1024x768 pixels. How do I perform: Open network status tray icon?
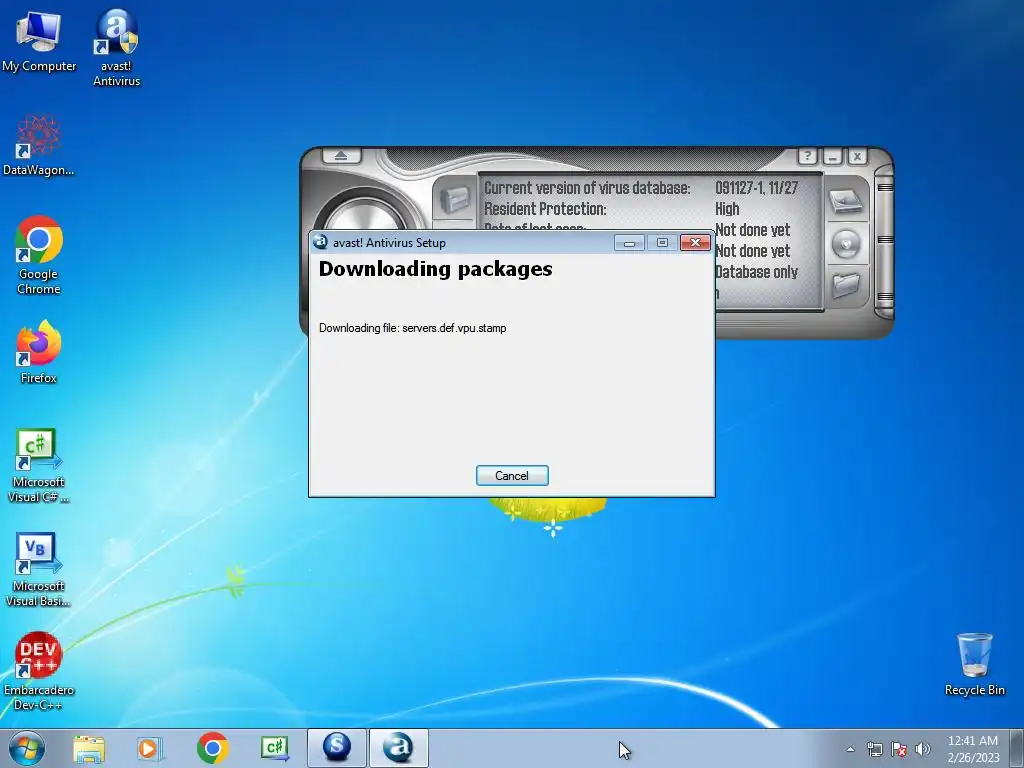874,749
